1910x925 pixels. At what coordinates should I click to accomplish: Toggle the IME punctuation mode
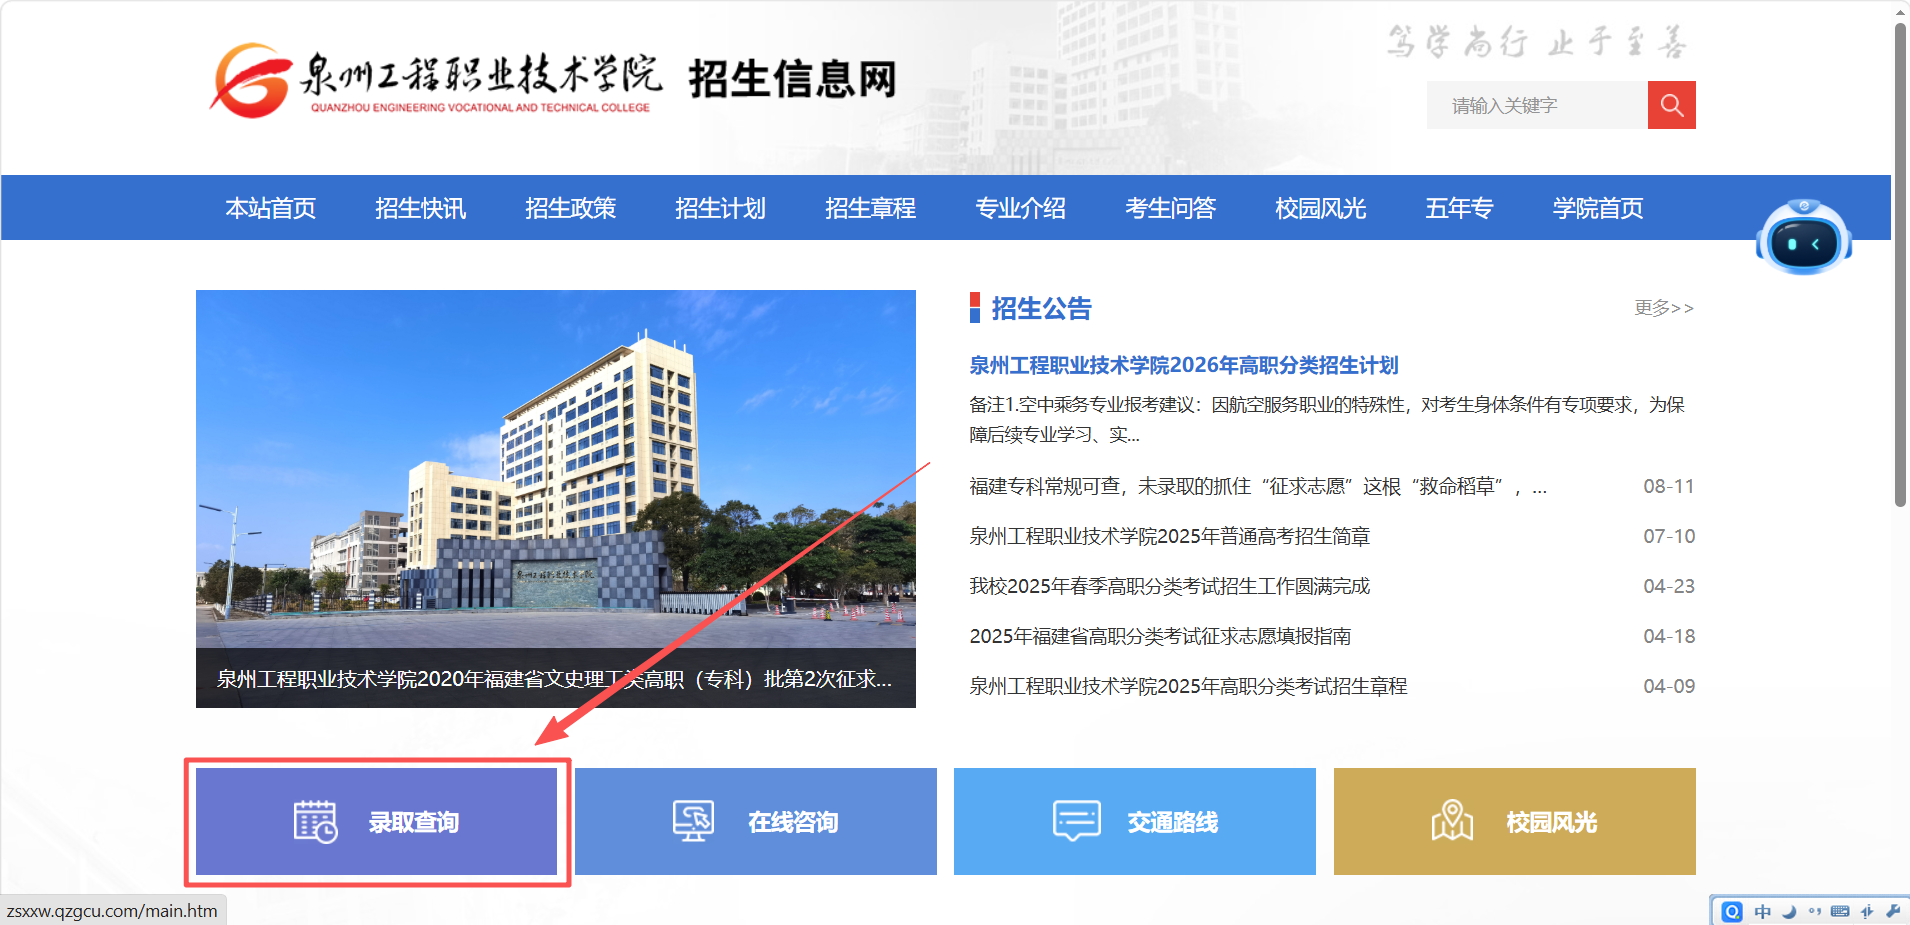click(x=1815, y=911)
